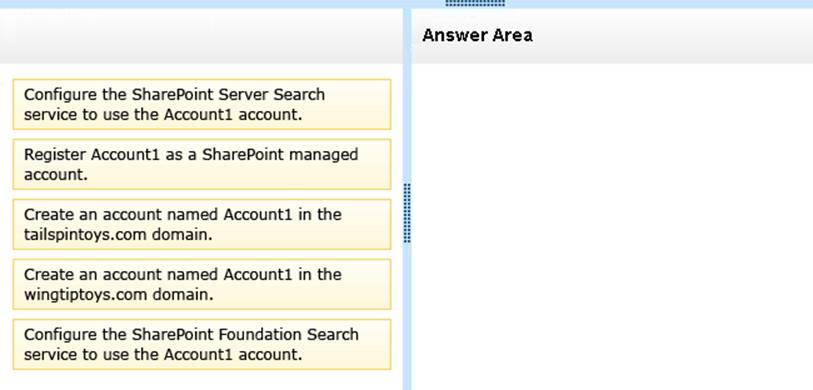Click the white space below the last action
This screenshot has height=390, width=813.
point(201,380)
